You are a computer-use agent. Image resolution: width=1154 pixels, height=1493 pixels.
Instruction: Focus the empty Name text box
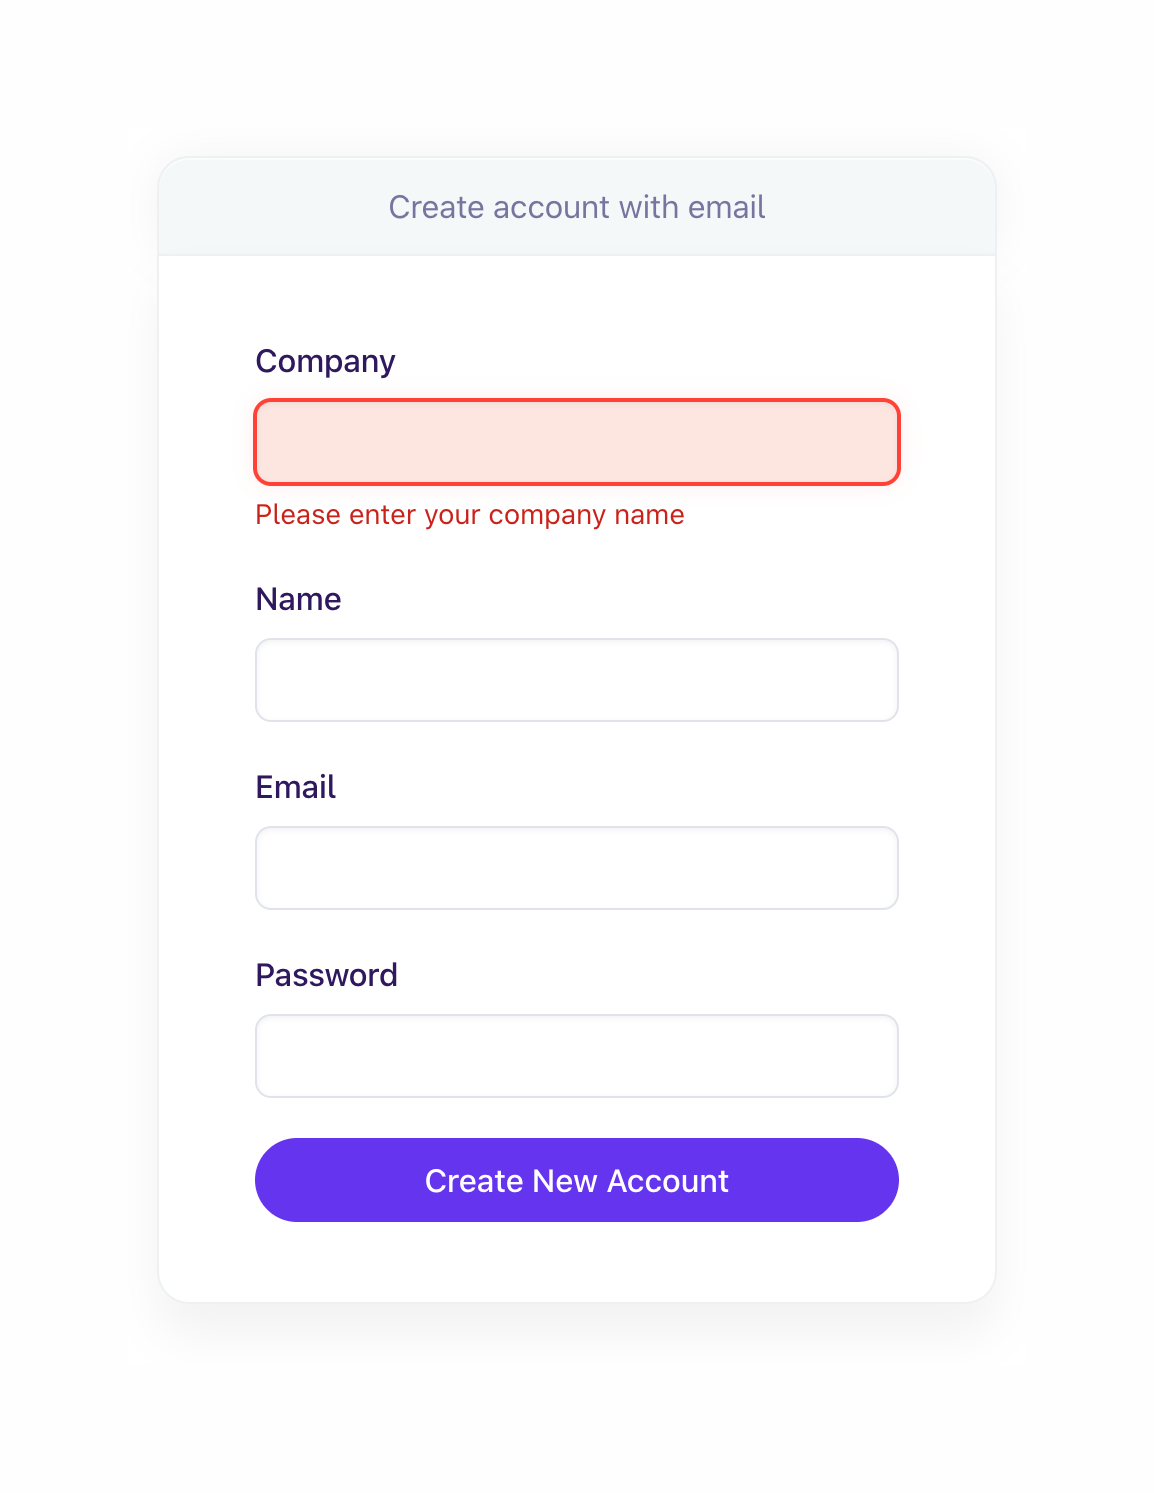point(577,680)
